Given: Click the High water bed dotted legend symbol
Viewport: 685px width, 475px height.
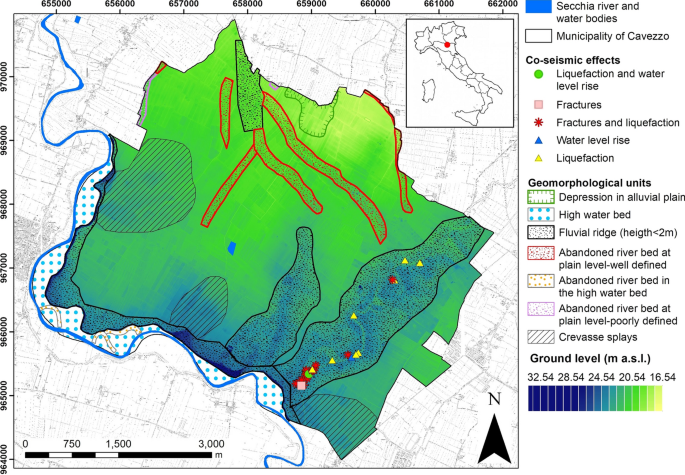Looking at the screenshot, I should pyautogui.click(x=541, y=215).
